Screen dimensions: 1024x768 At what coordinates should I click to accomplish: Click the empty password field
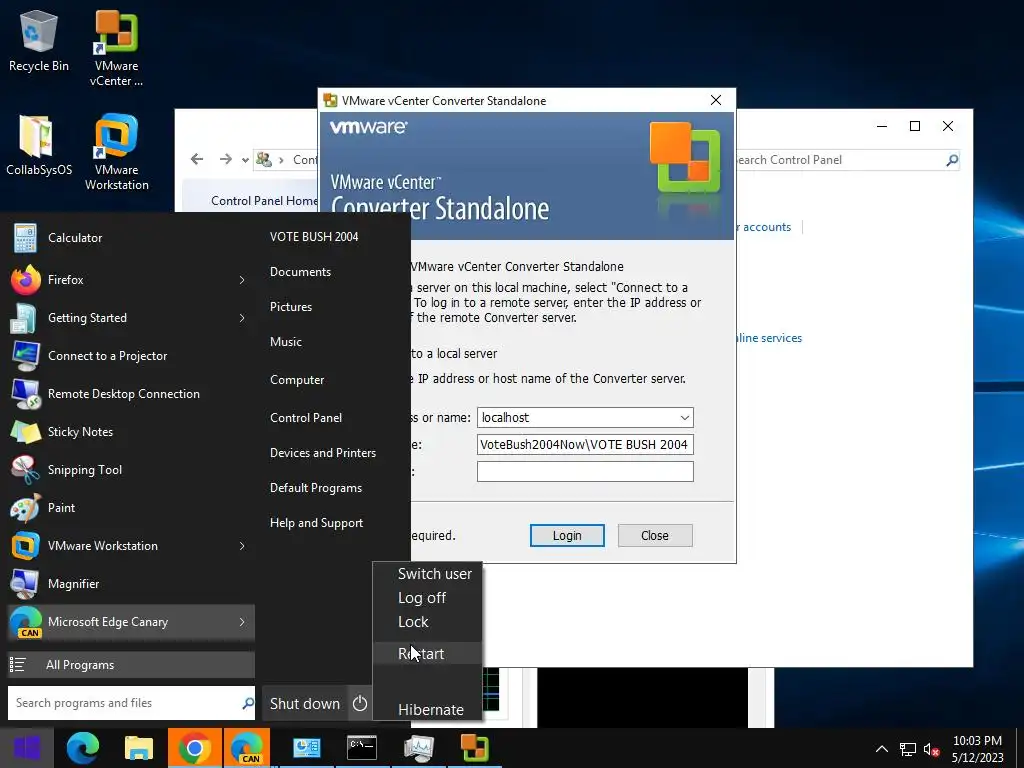pyautogui.click(x=585, y=472)
